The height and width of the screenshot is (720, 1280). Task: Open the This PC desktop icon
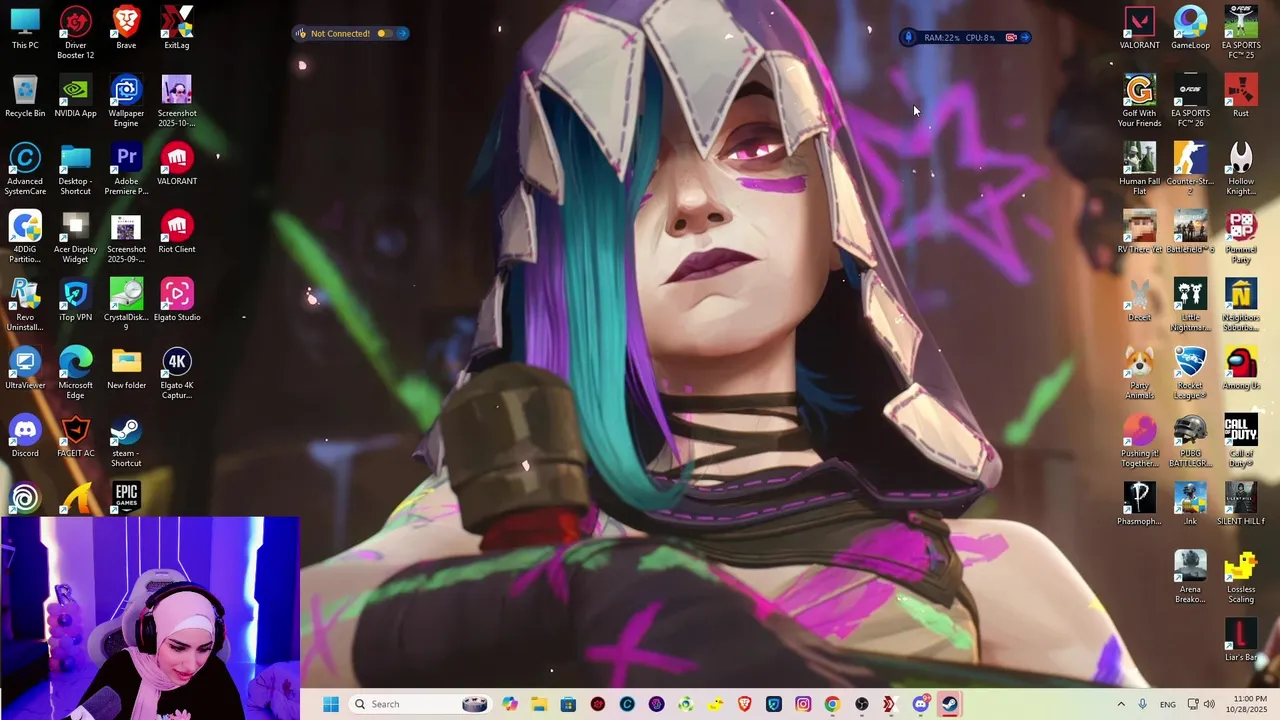click(25, 28)
